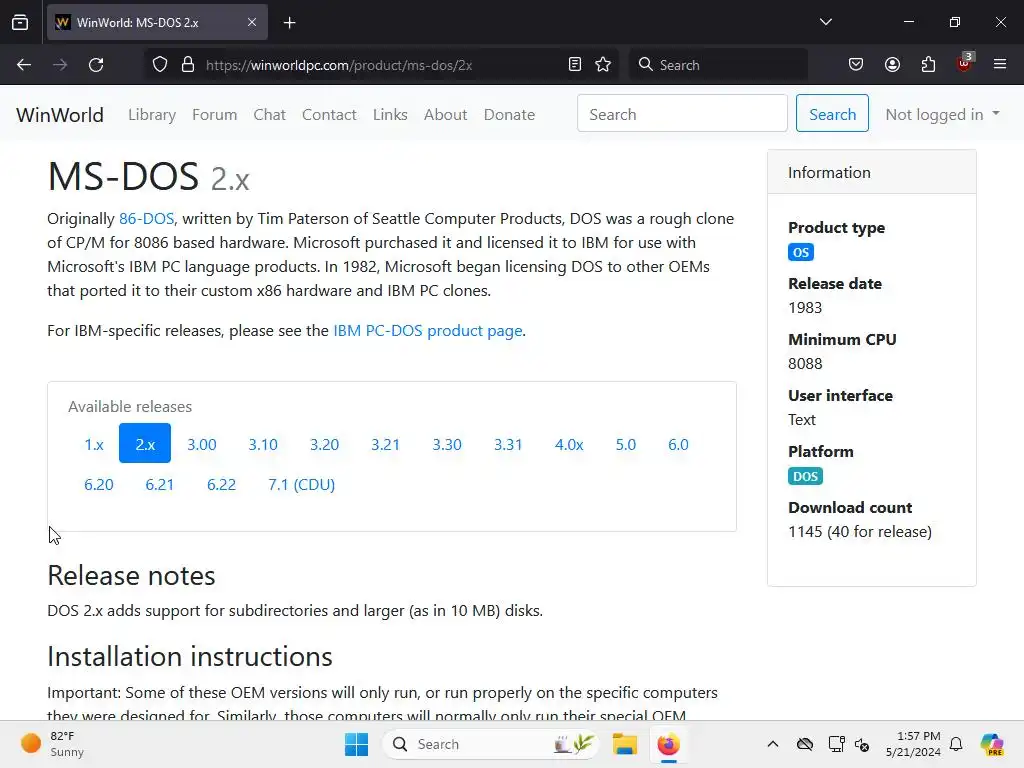Open File Explorer from the taskbar
Image resolution: width=1024 pixels, height=768 pixels.
624,744
